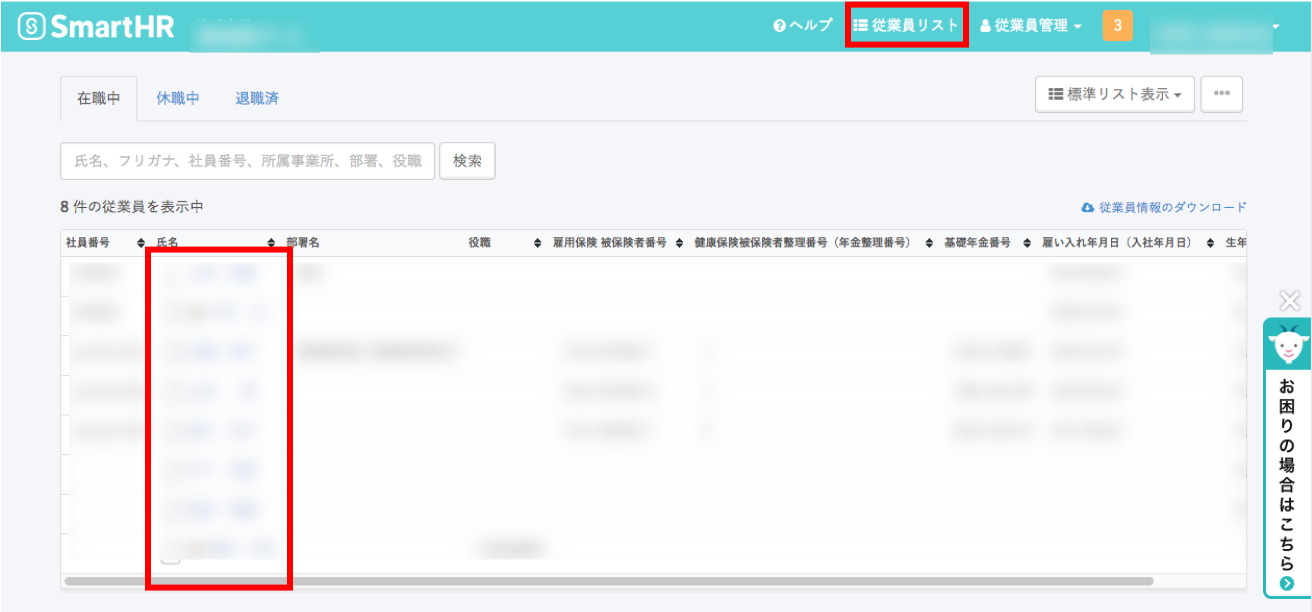Viewport: 1312px width, 612px height.
Task: Click the 検索 search button
Action: 467,160
